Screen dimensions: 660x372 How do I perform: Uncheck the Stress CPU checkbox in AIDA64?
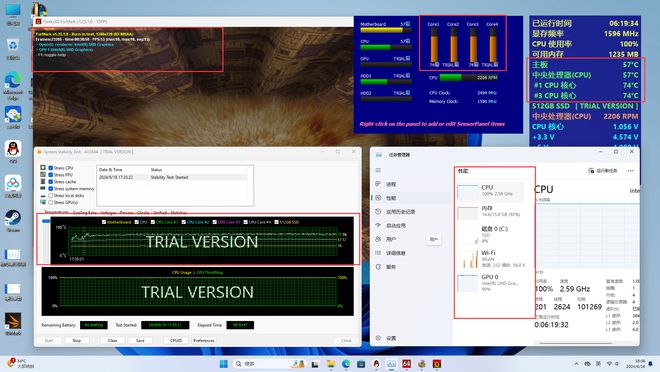[x=51, y=168]
